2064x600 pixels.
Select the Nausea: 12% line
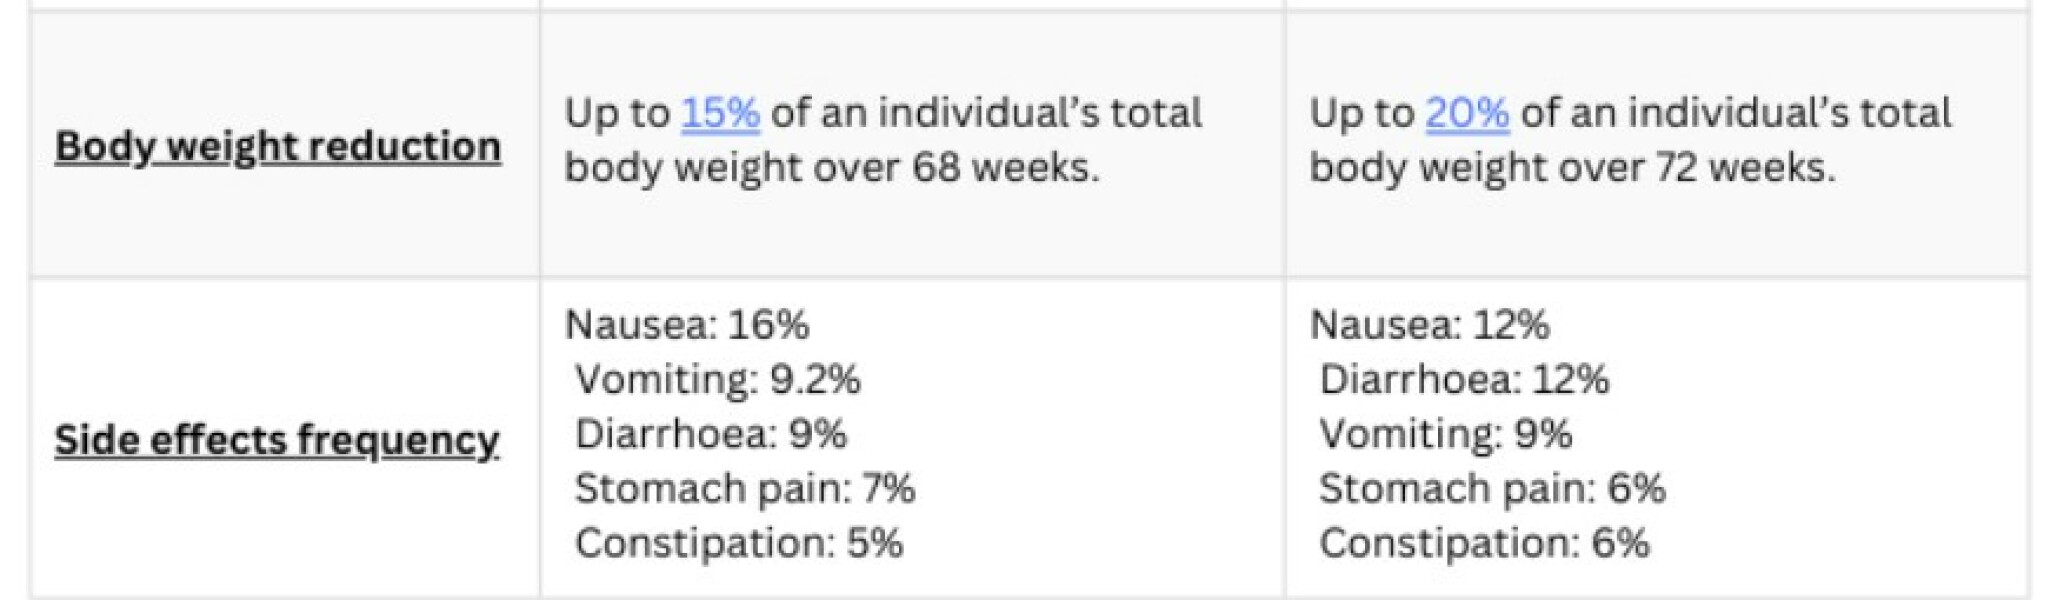[x=1429, y=325]
